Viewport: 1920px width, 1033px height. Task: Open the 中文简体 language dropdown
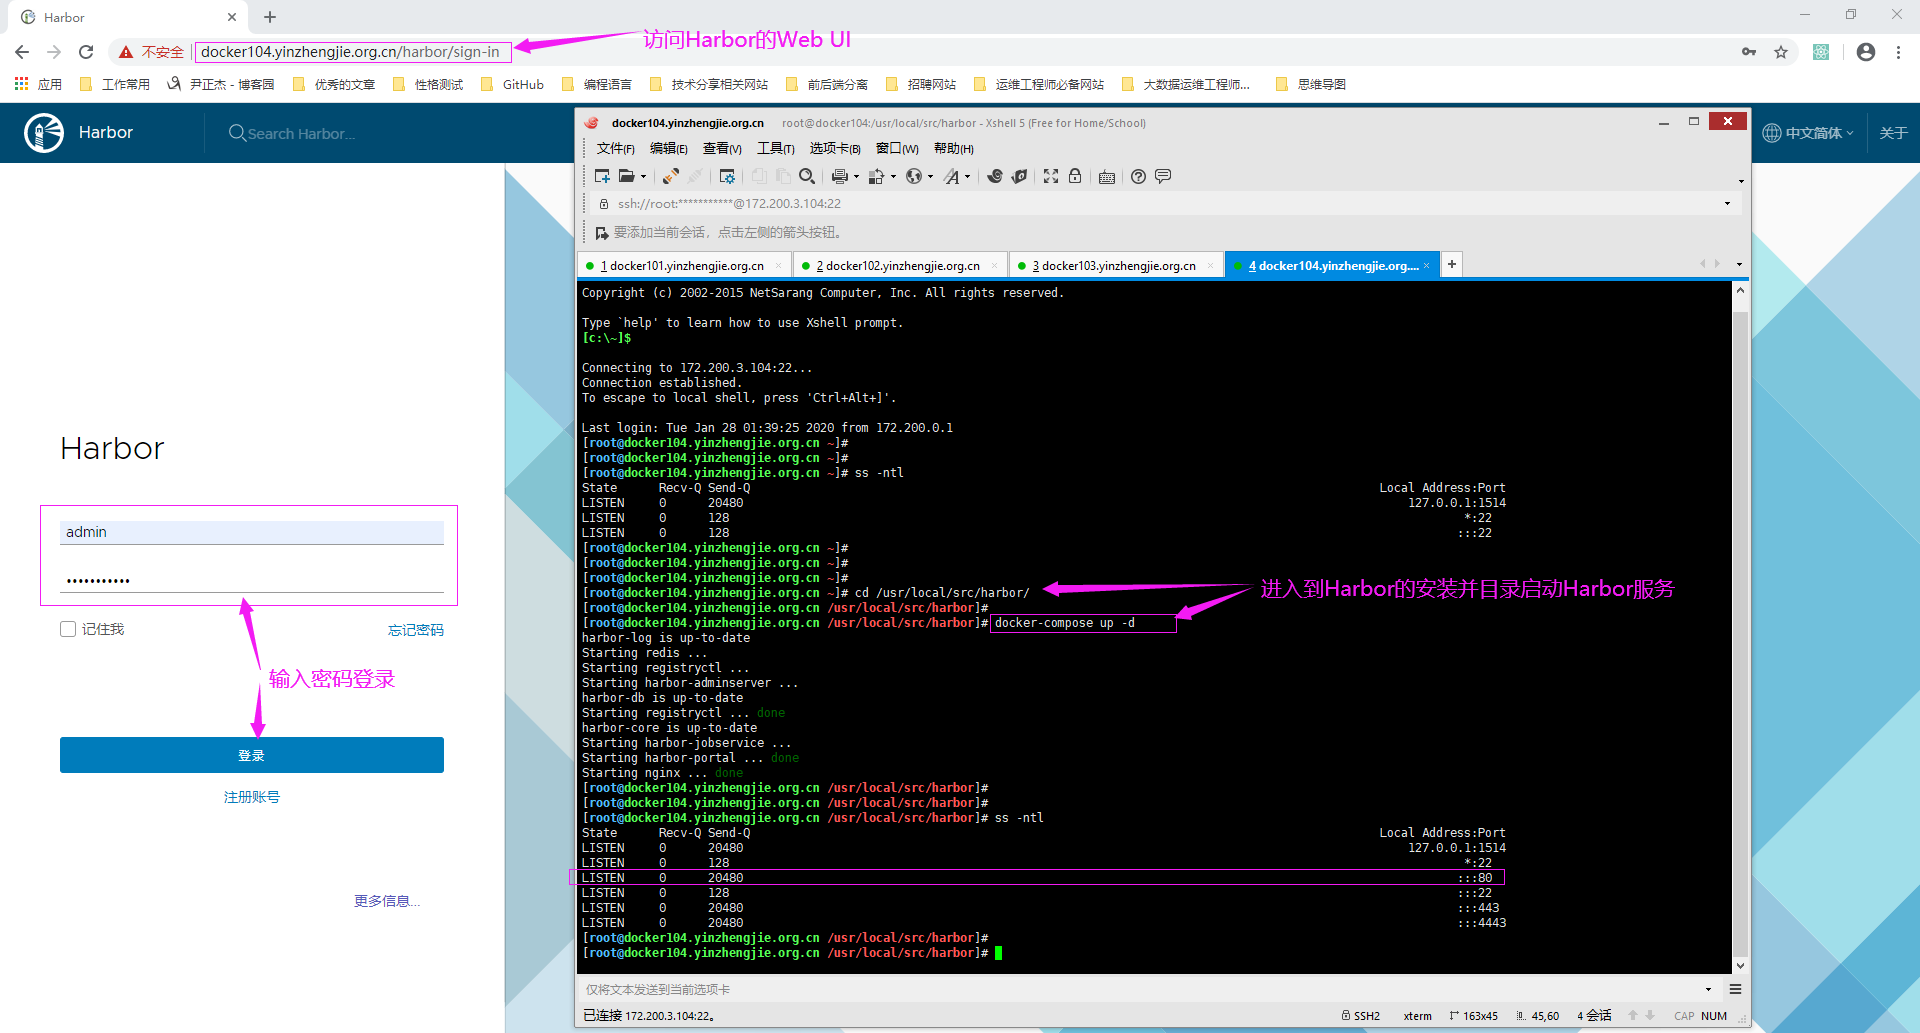[1808, 133]
